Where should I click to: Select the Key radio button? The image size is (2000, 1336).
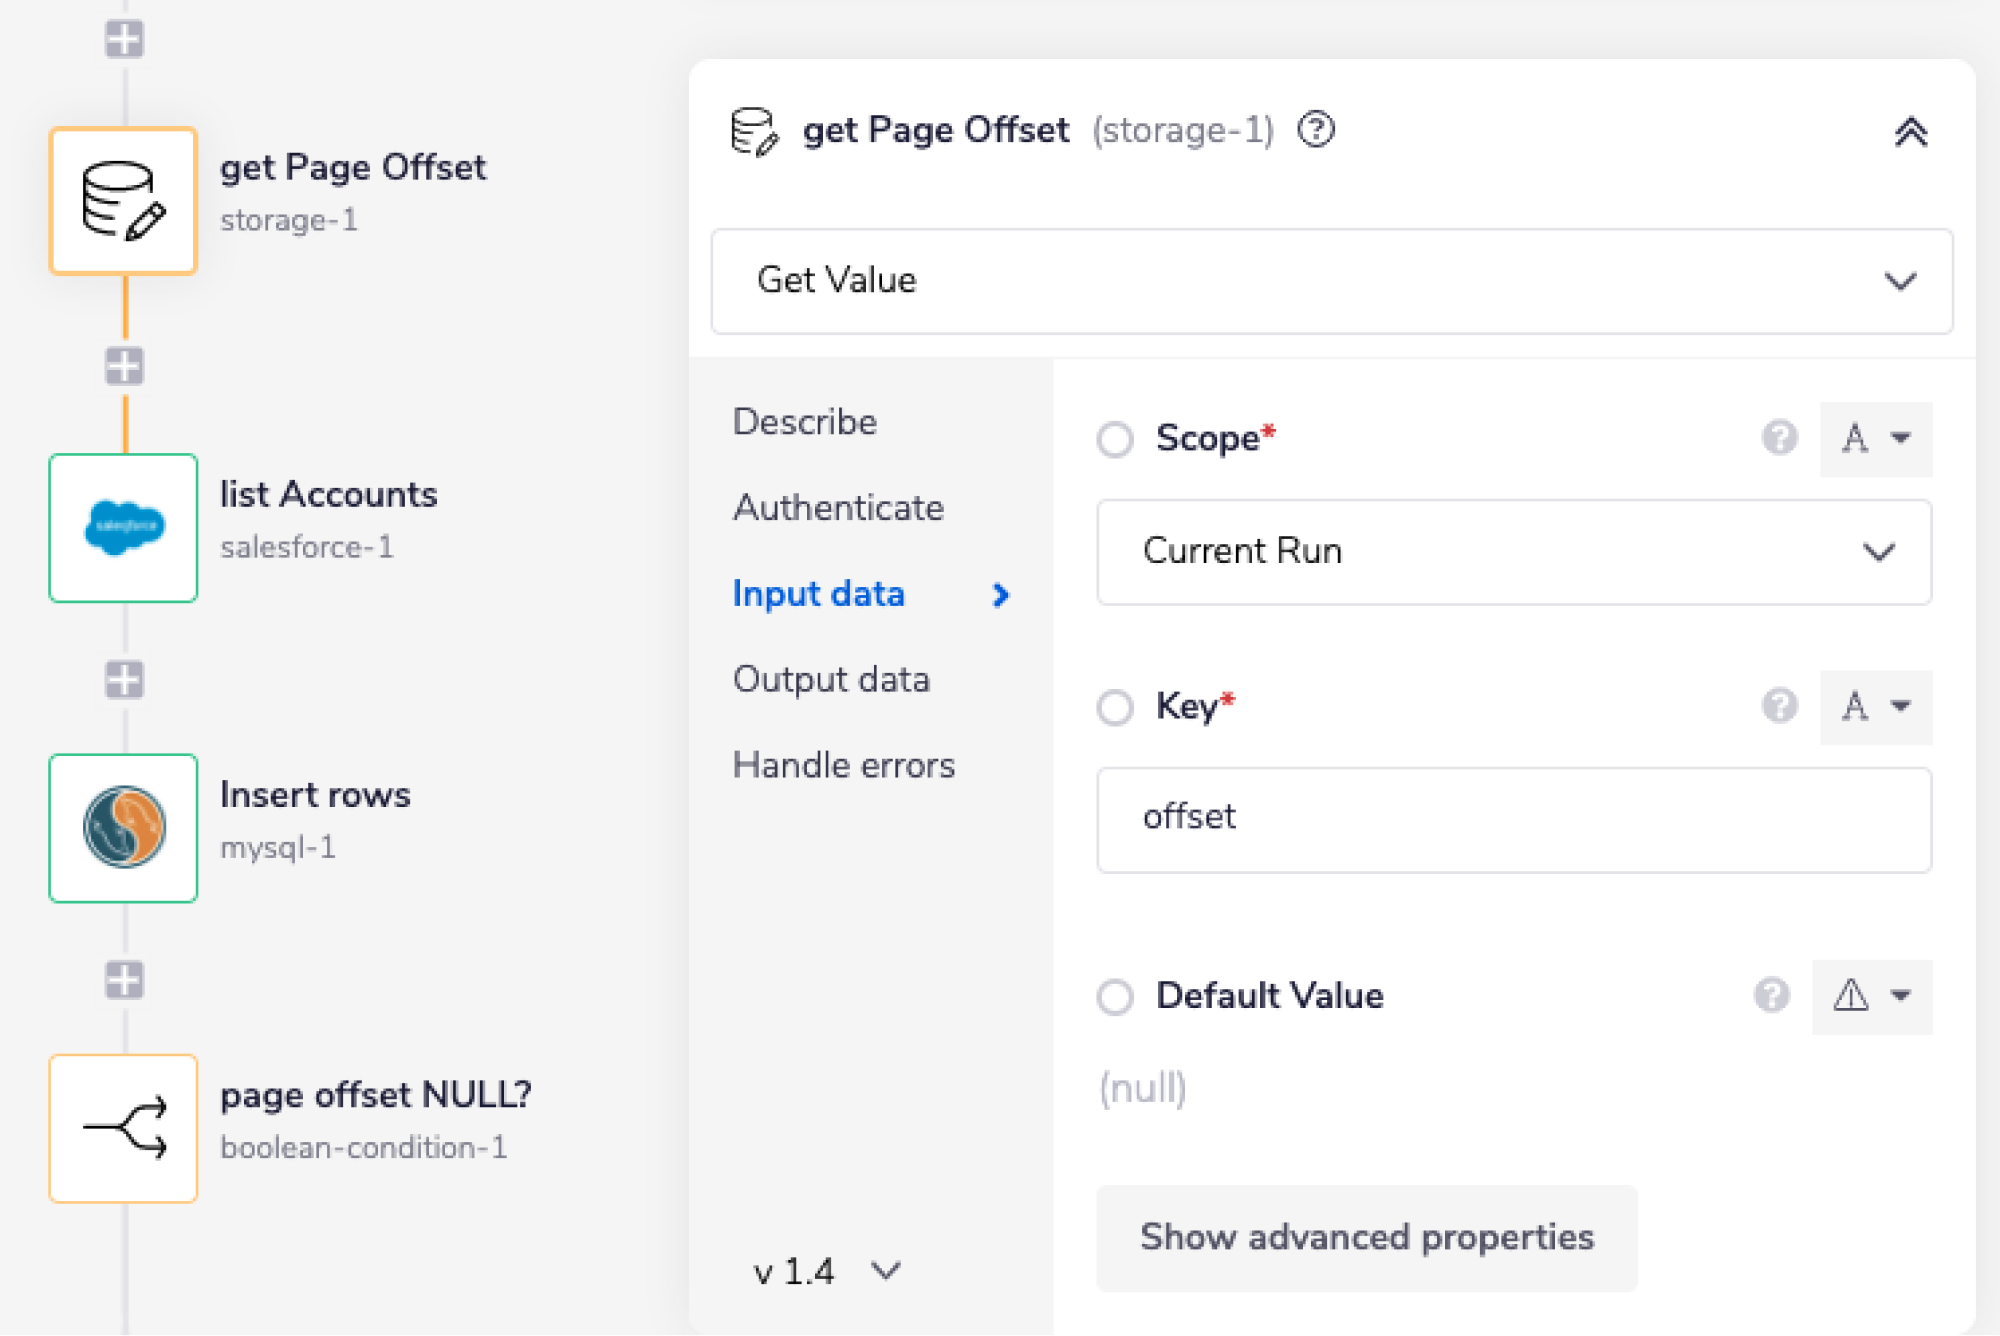[1115, 707]
